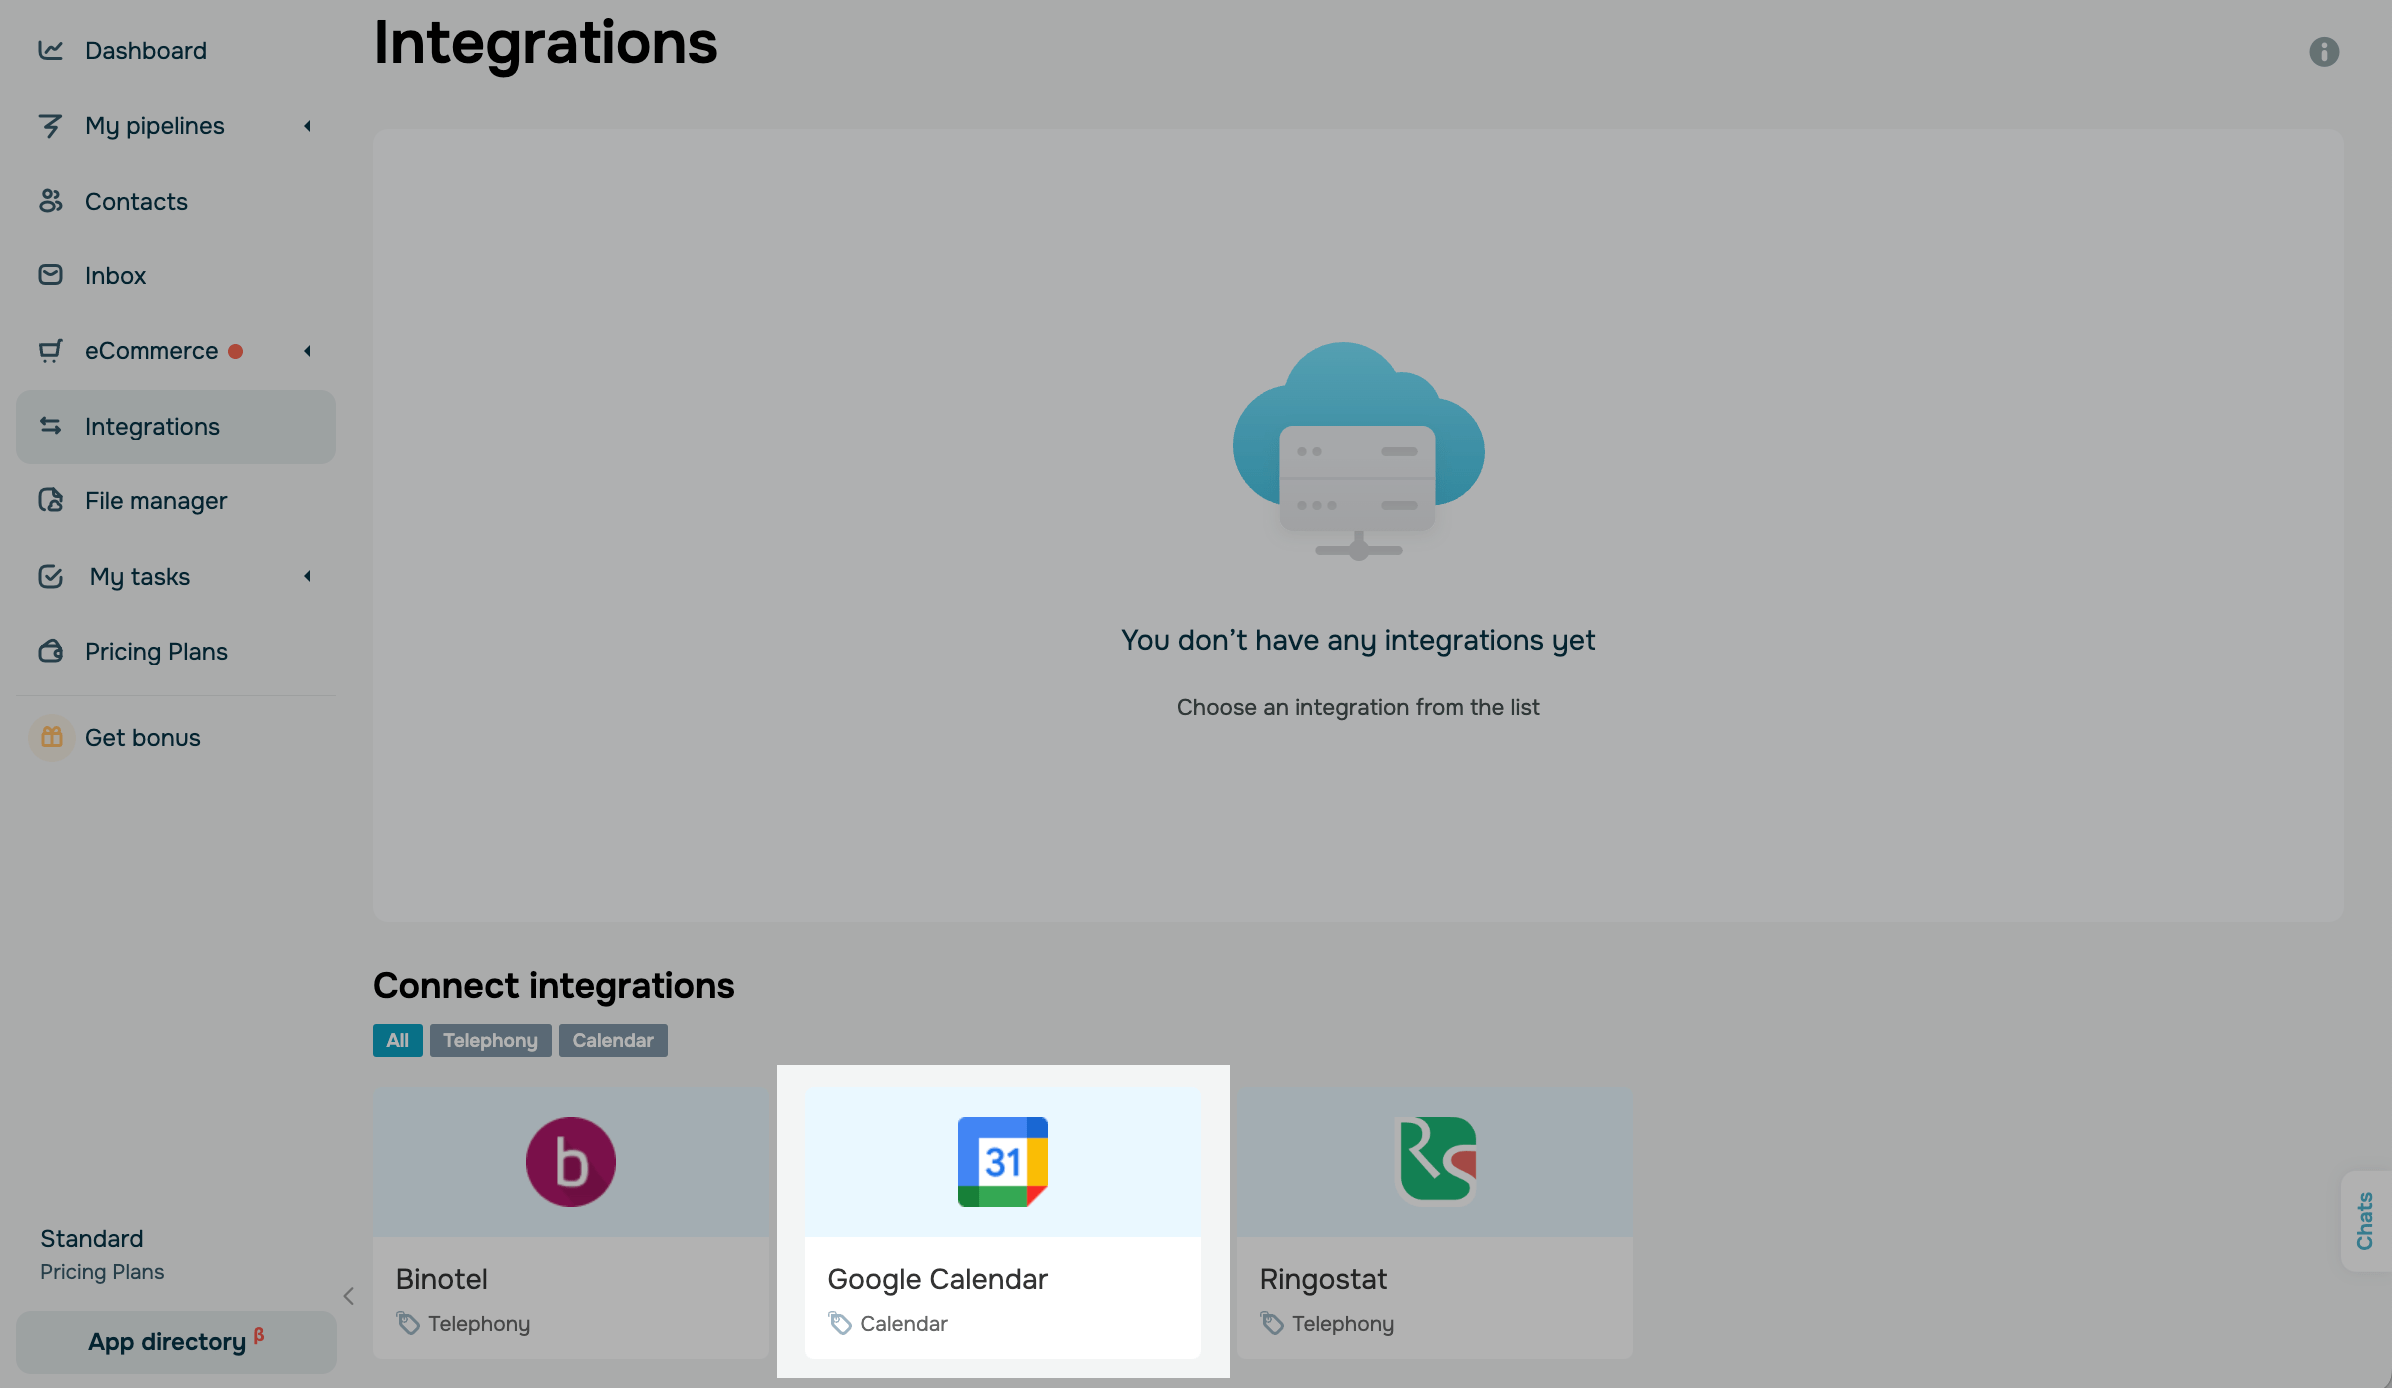Viewport: 2392px width, 1388px height.
Task: Click the Get bonus gift icon
Action: click(52, 738)
